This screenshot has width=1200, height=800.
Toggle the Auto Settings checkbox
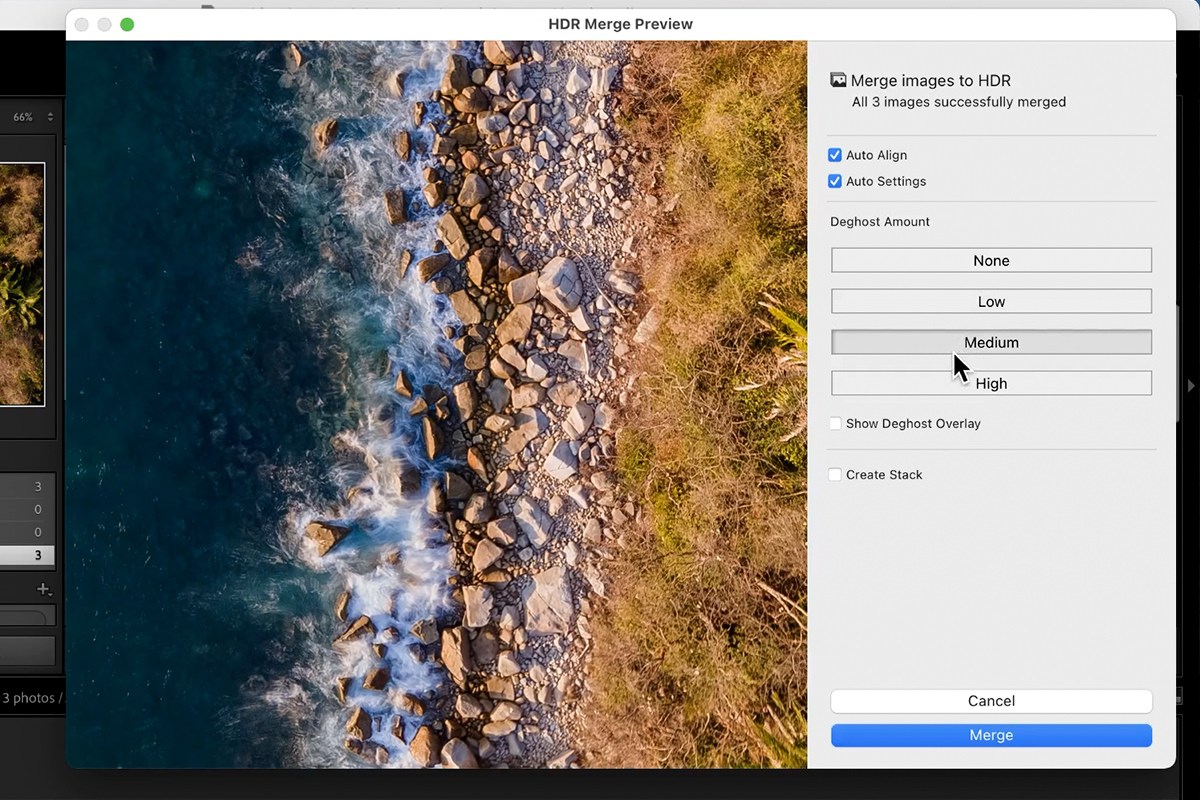[x=835, y=181]
